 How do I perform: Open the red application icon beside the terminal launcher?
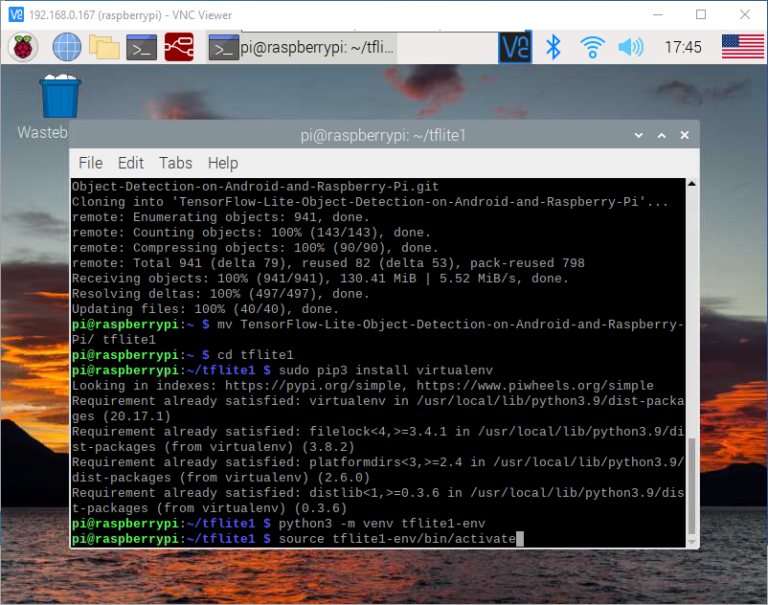point(179,47)
